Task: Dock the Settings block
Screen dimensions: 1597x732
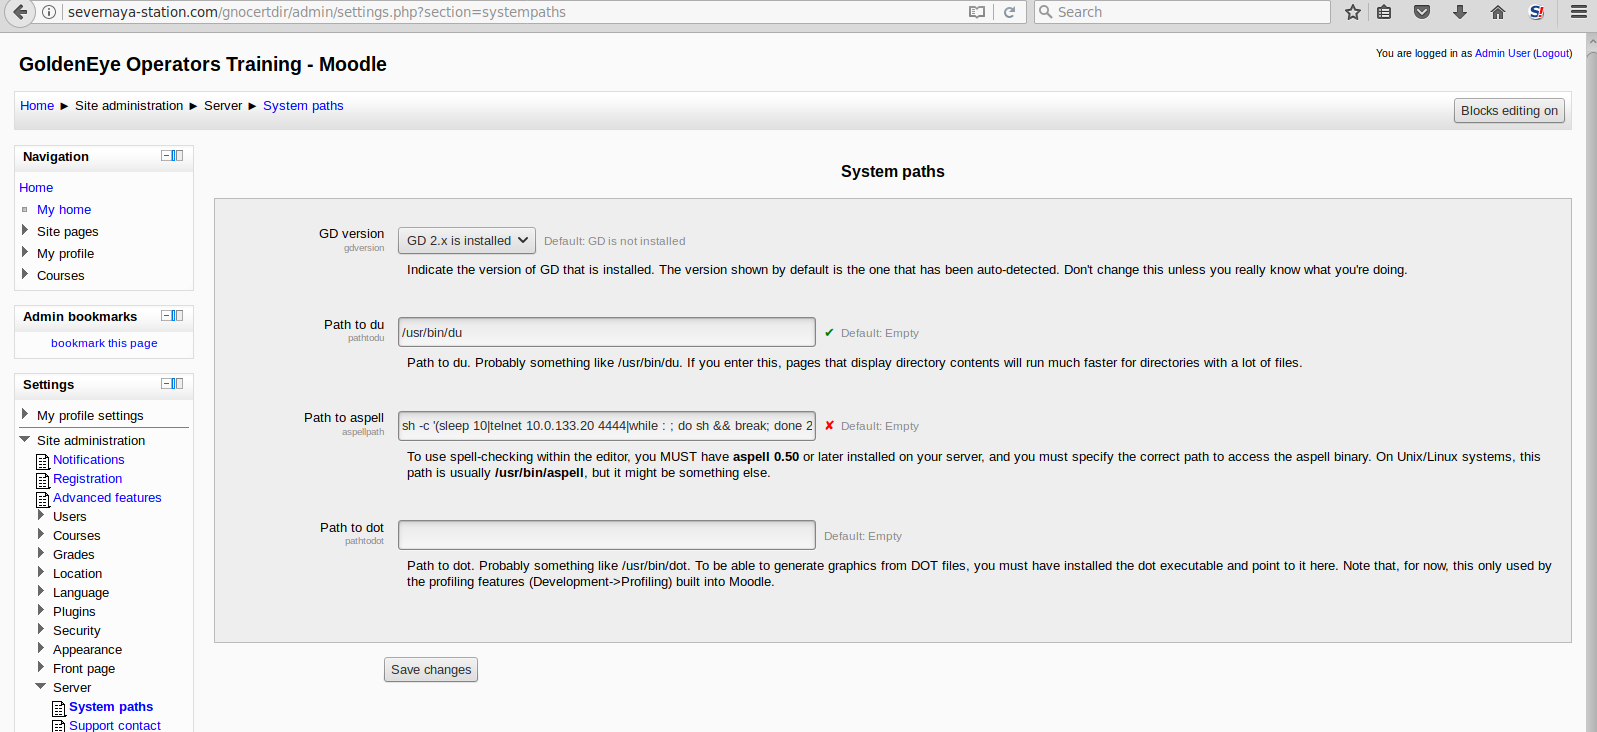Action: coord(178,384)
